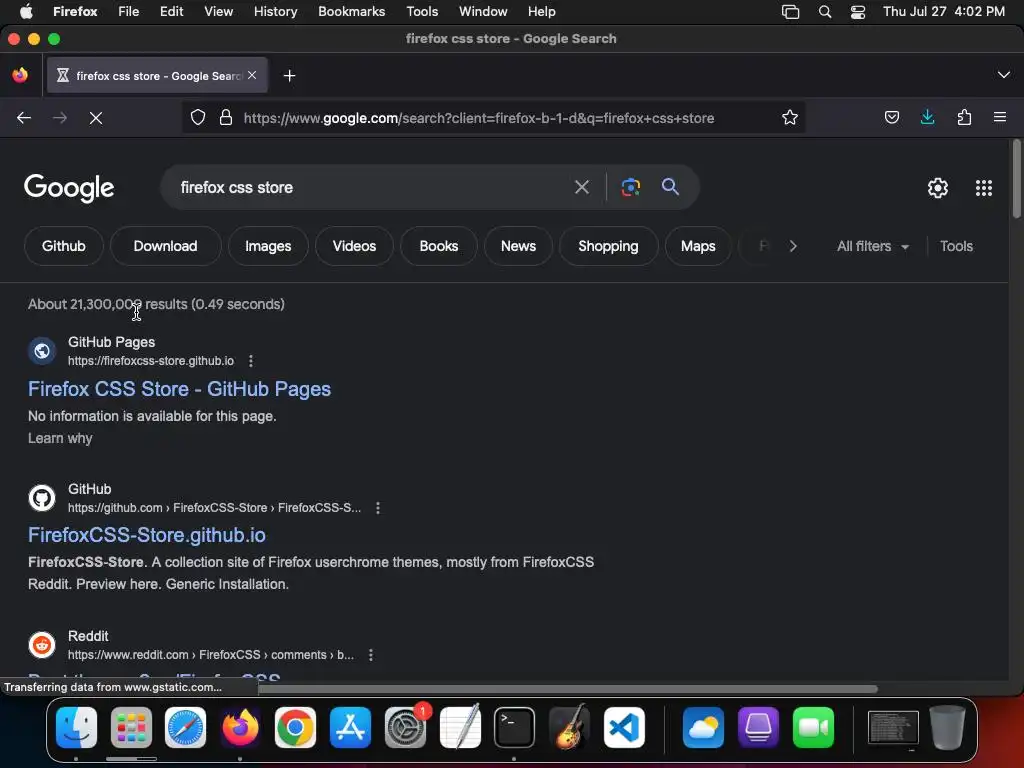Open the Google apps grid
The image size is (1024, 768).
984,188
